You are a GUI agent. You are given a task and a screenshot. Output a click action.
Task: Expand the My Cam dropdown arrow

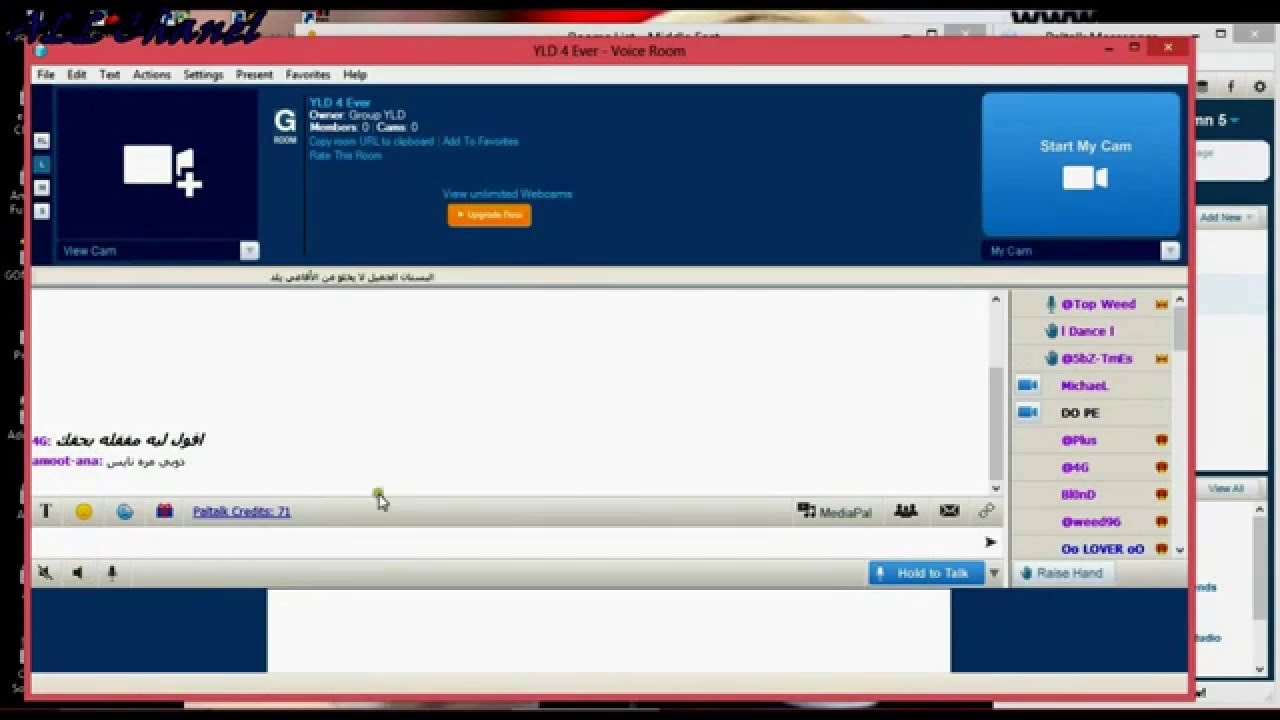point(1169,251)
